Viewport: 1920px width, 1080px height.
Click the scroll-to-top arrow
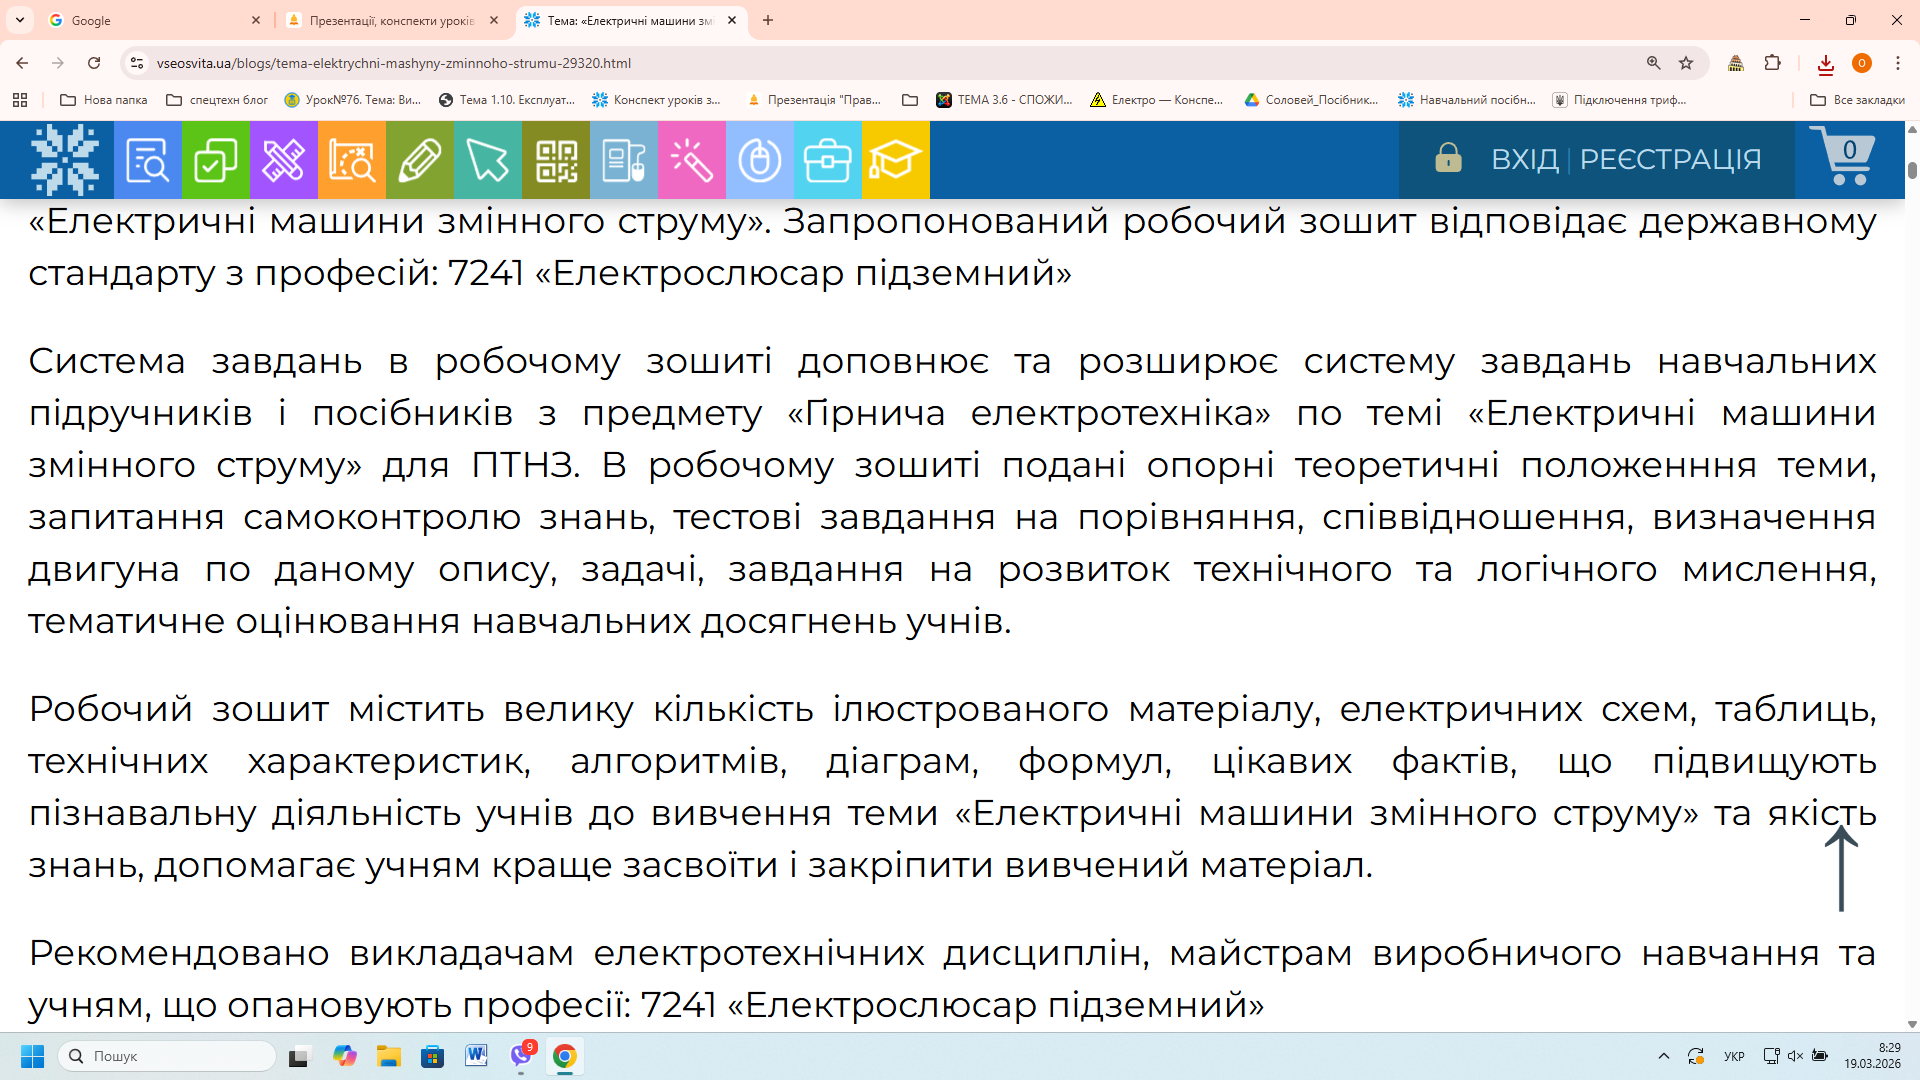coord(1841,868)
